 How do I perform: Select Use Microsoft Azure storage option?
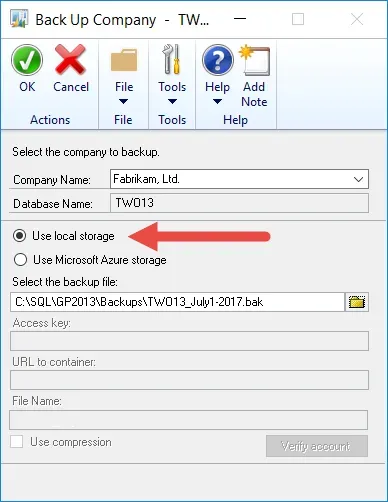[x=20, y=260]
